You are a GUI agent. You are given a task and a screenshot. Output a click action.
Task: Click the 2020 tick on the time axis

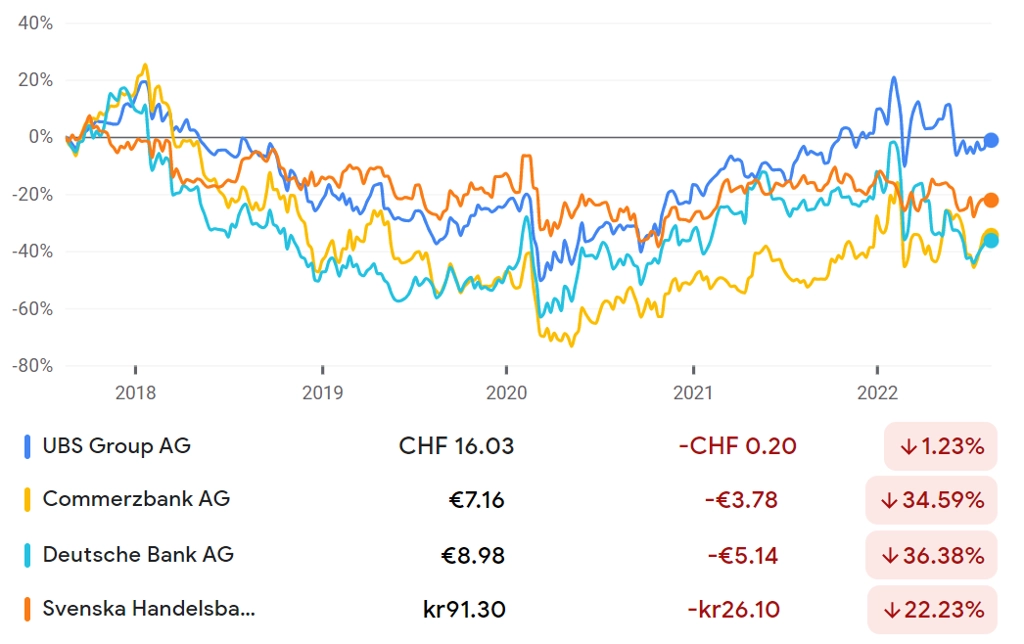(x=506, y=393)
